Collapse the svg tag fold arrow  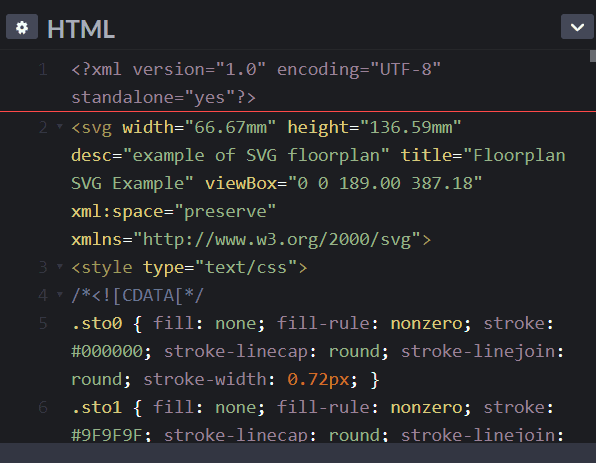[x=60, y=126]
